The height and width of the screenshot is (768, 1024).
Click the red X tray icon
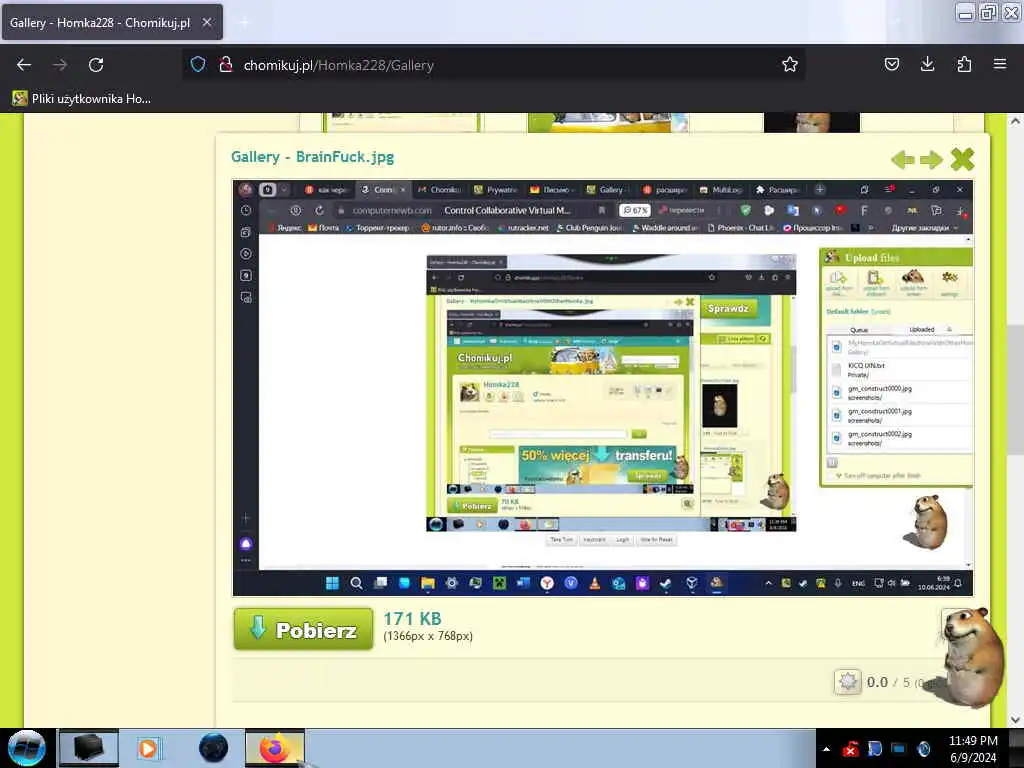point(850,749)
